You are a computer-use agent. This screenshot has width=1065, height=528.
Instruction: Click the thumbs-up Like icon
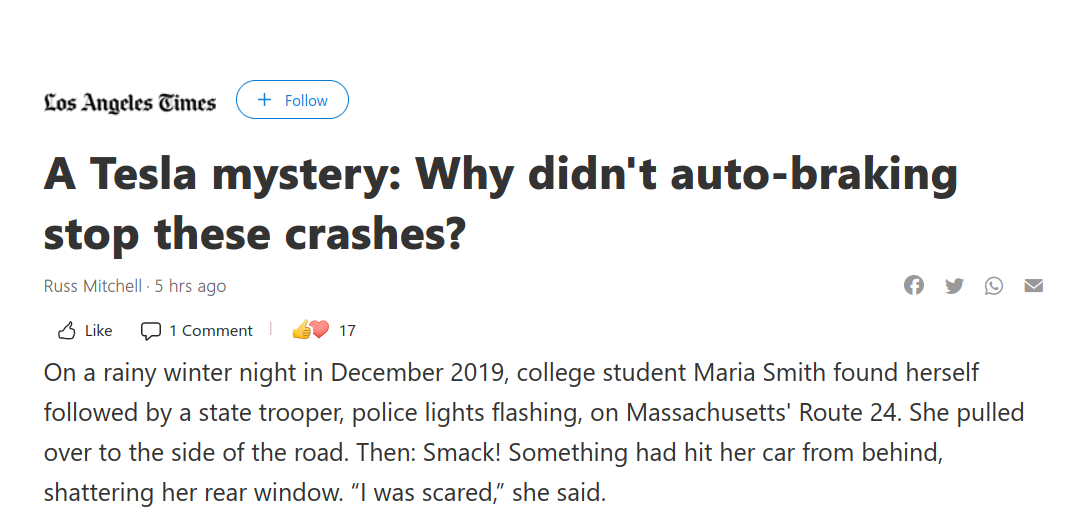[67, 331]
